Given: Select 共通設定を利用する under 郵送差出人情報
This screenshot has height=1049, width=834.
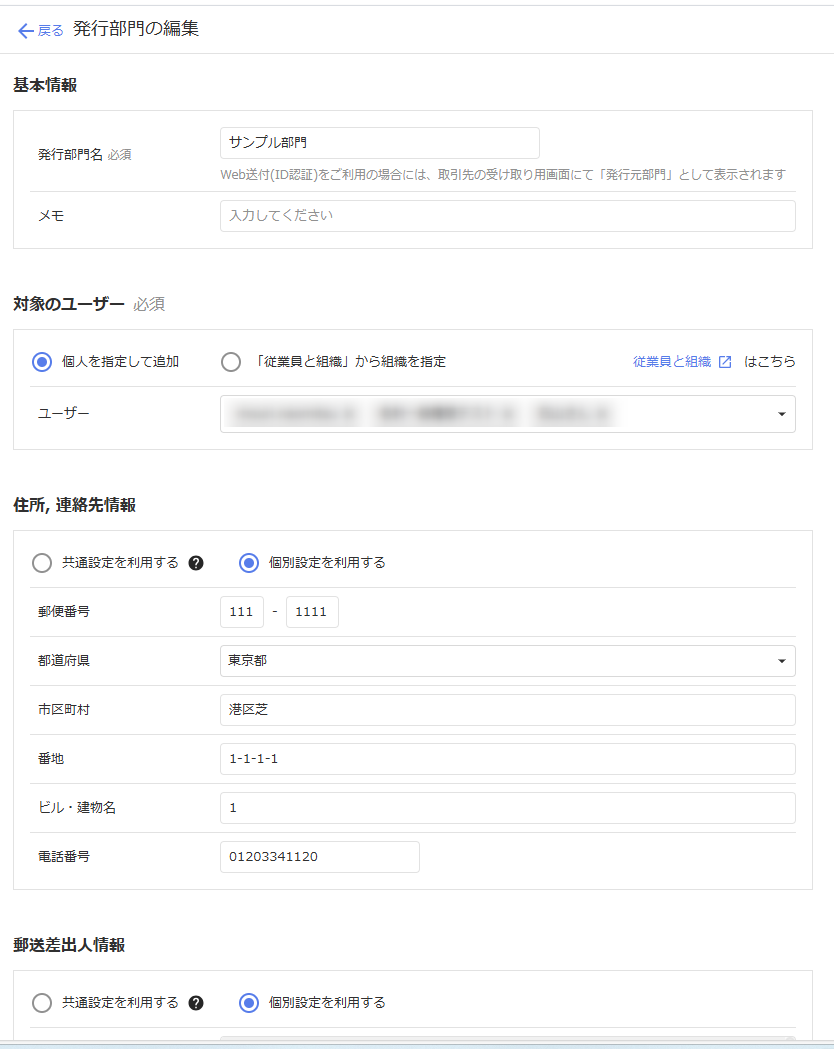Looking at the screenshot, I should (x=42, y=1003).
